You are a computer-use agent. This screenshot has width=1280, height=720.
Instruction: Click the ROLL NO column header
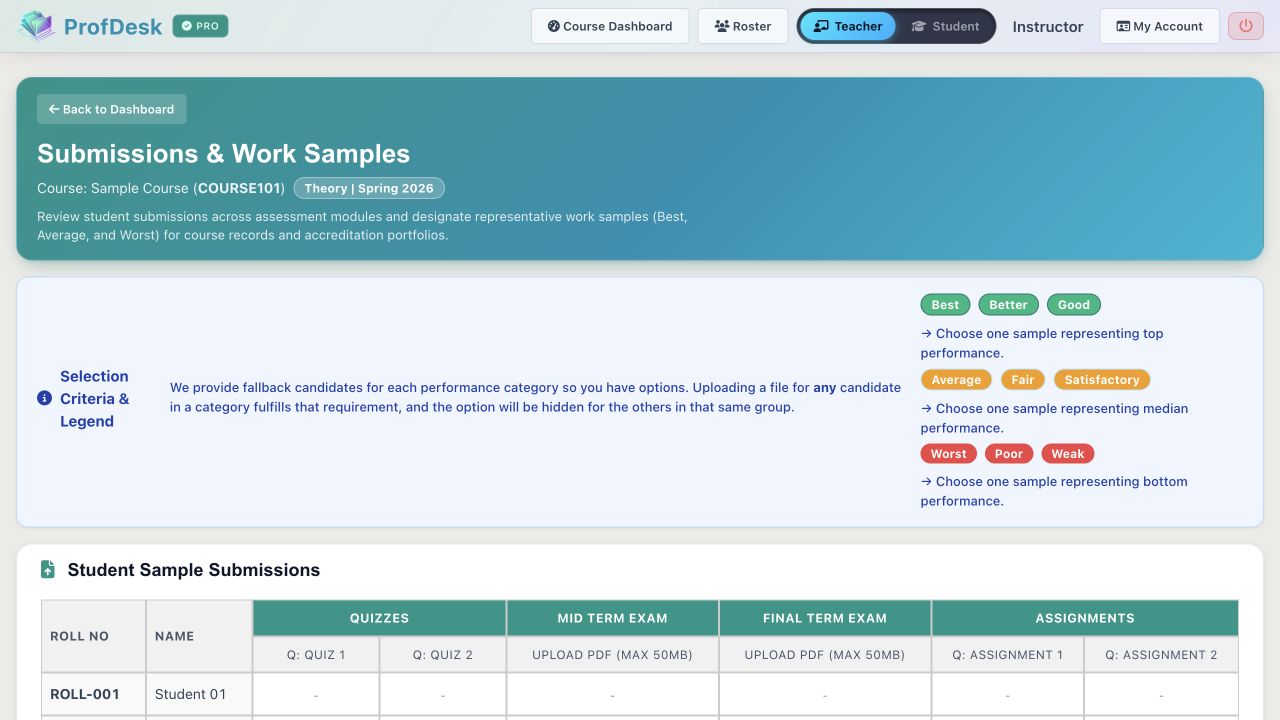tap(93, 636)
